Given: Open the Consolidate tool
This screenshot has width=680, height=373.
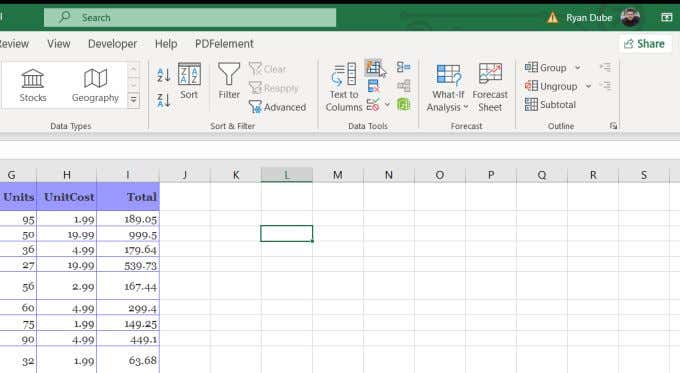Looking at the screenshot, I should coord(403,67).
